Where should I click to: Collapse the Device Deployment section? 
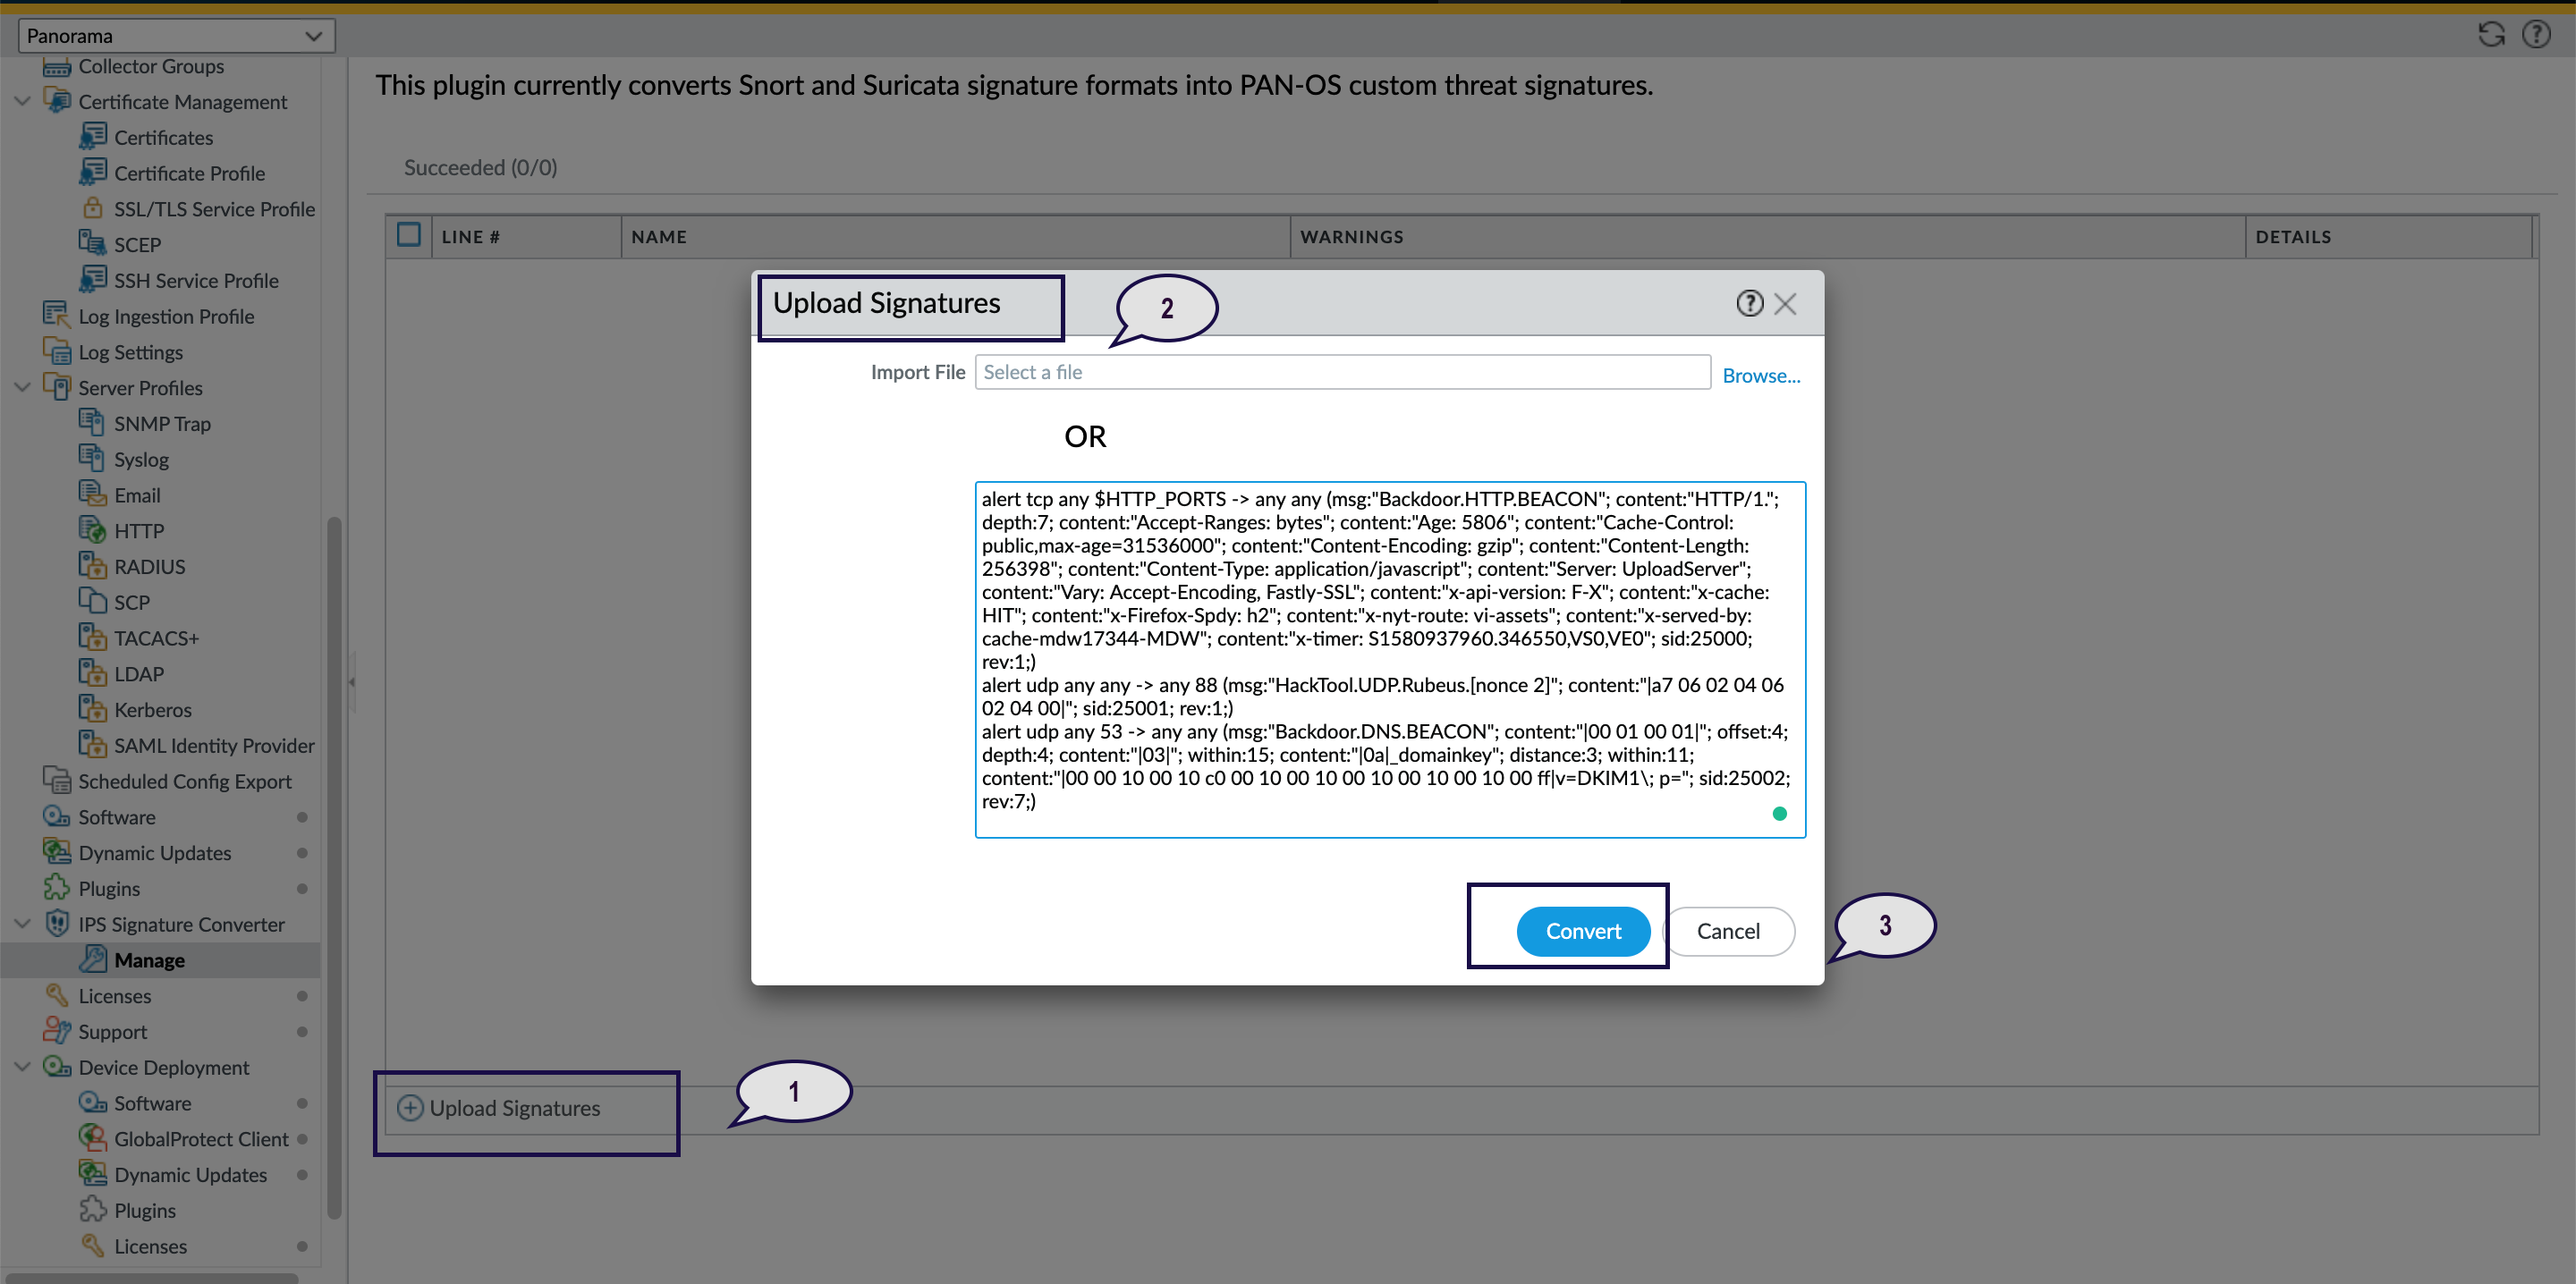(x=21, y=1066)
